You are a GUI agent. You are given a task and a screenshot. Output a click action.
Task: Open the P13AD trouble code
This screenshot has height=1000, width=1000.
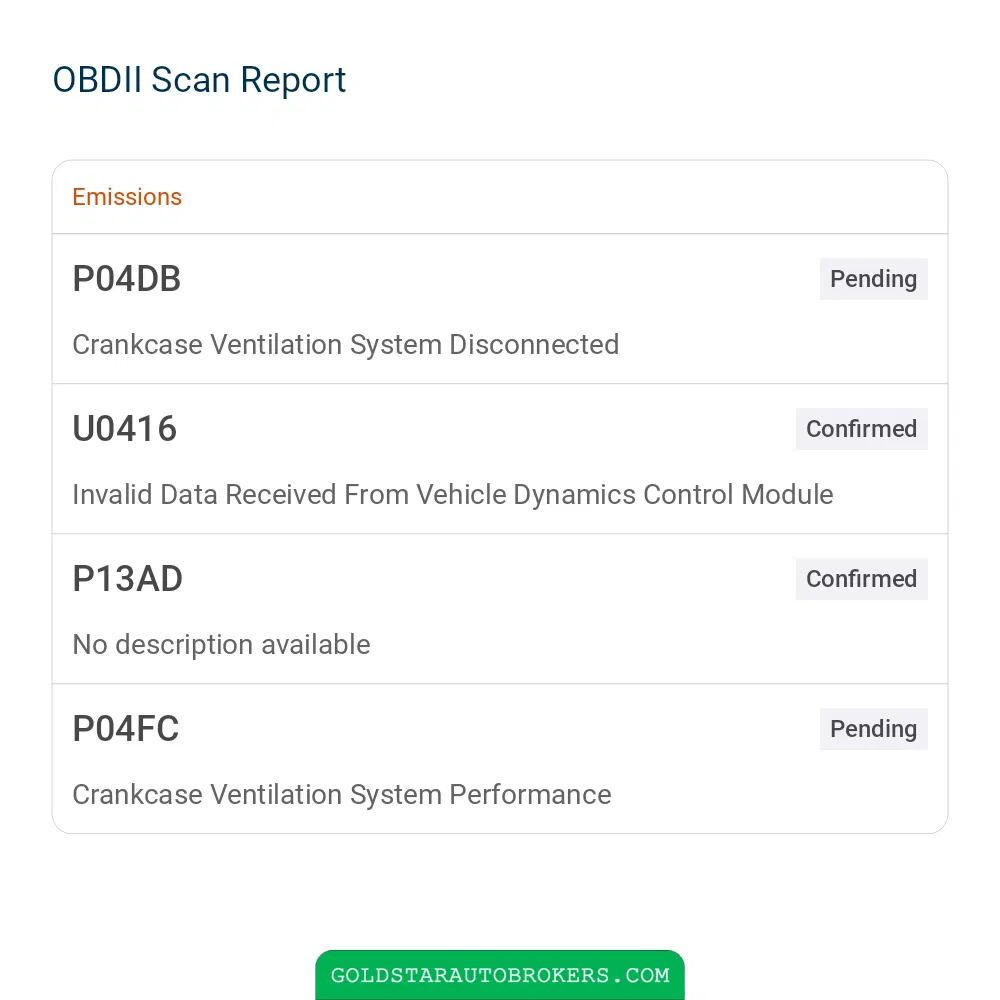coord(128,578)
